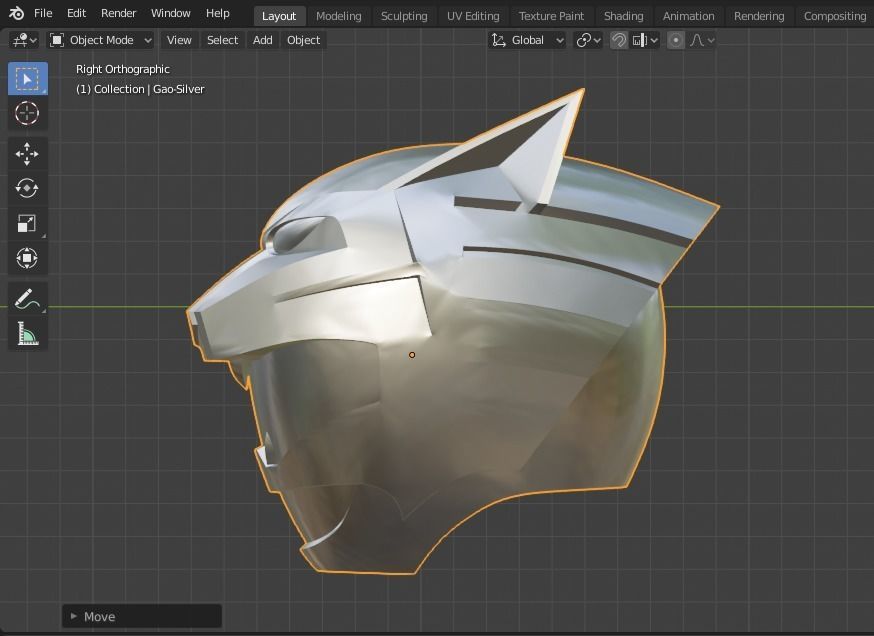Switch to the Shading workspace tab
The height and width of the screenshot is (636, 874).
pos(624,16)
